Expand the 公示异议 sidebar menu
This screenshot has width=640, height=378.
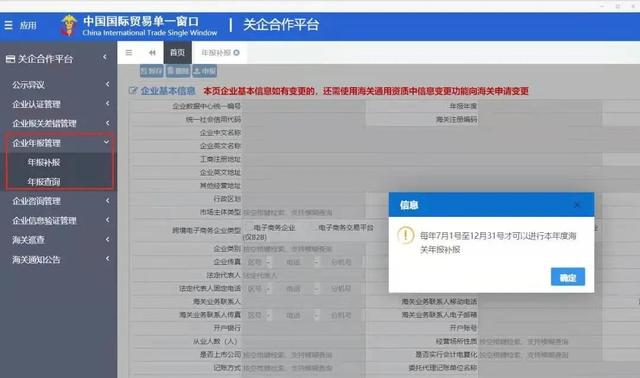[x=58, y=84]
